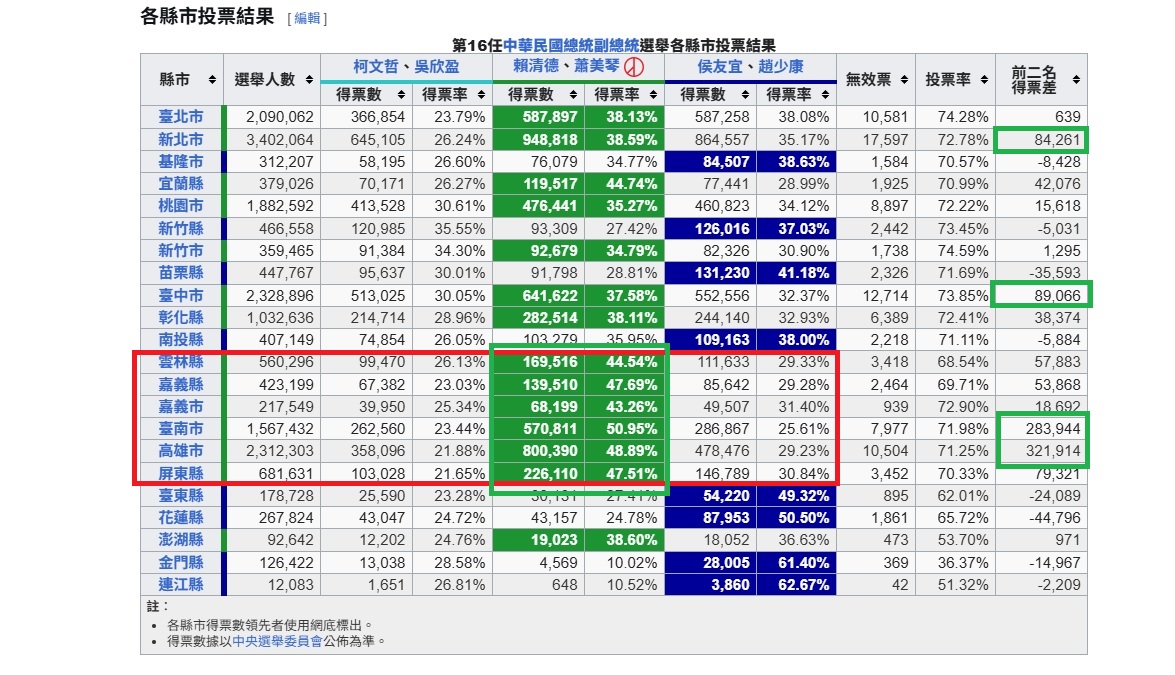
Task: Click the 高雄市 county link
Action: click(x=181, y=451)
